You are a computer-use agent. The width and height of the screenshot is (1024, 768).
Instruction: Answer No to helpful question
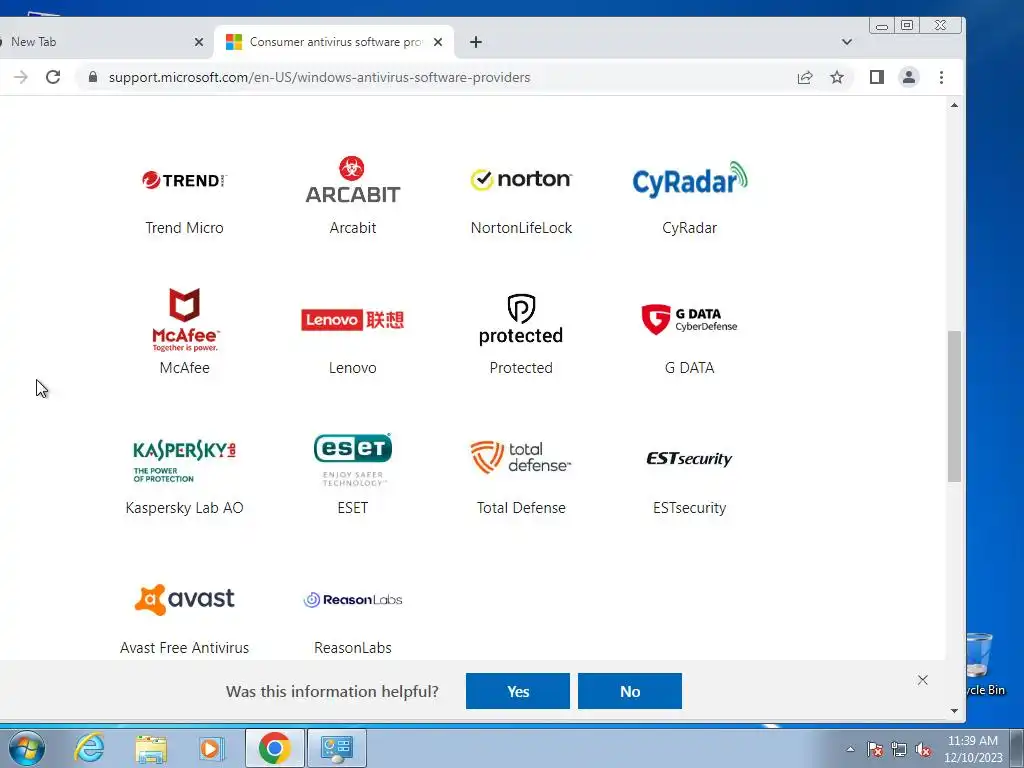tap(630, 691)
